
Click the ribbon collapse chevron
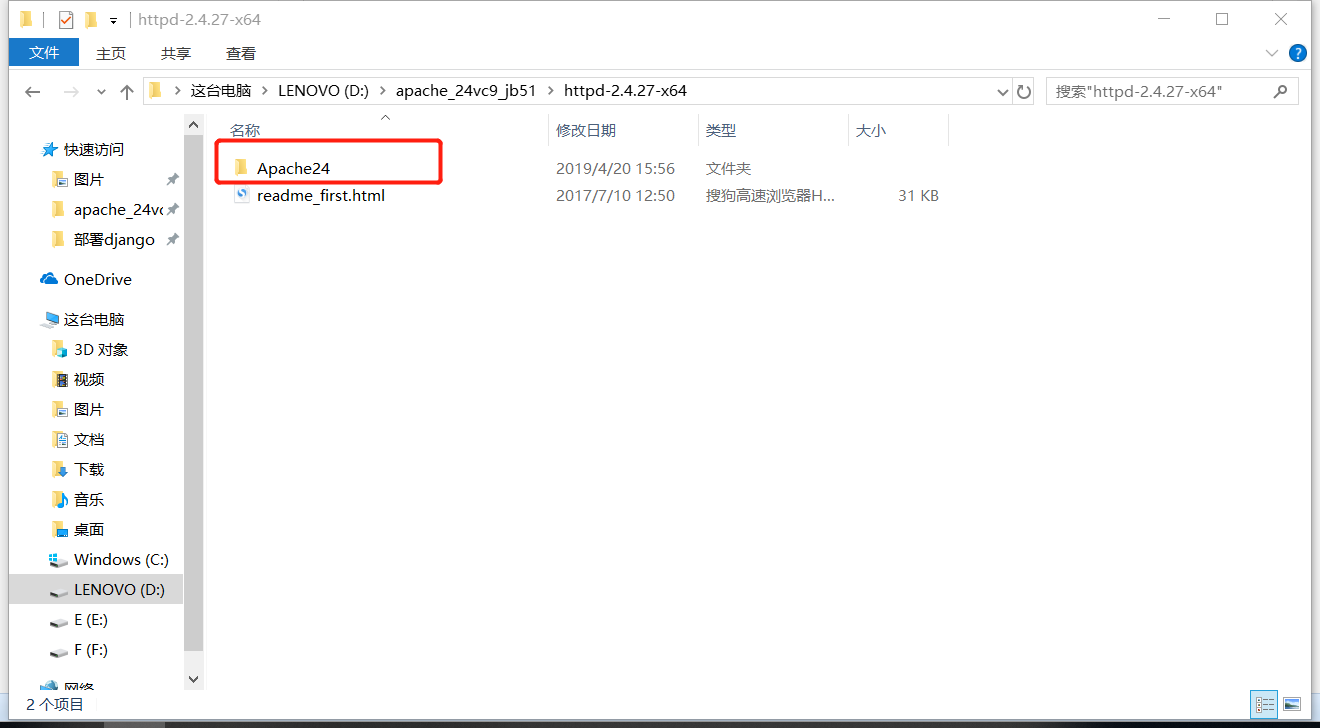pos(1271,53)
